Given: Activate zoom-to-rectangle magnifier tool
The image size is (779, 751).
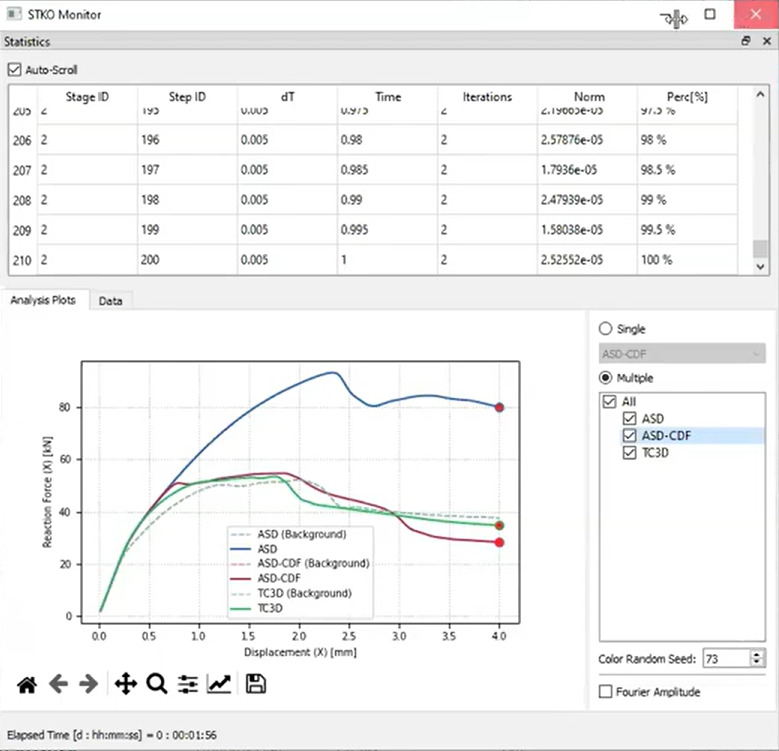Looking at the screenshot, I should click(156, 684).
